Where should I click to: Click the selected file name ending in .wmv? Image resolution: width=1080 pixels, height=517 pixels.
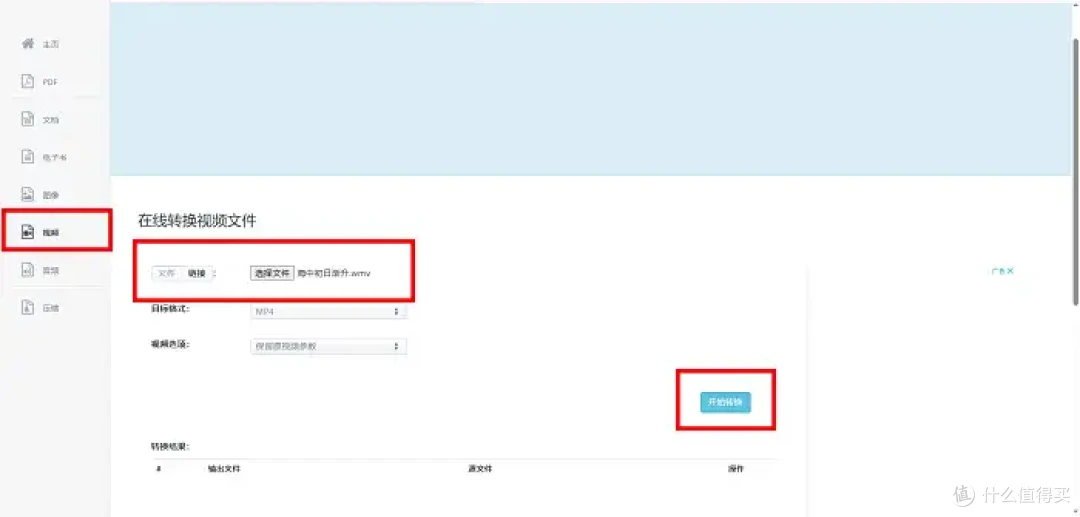point(334,273)
